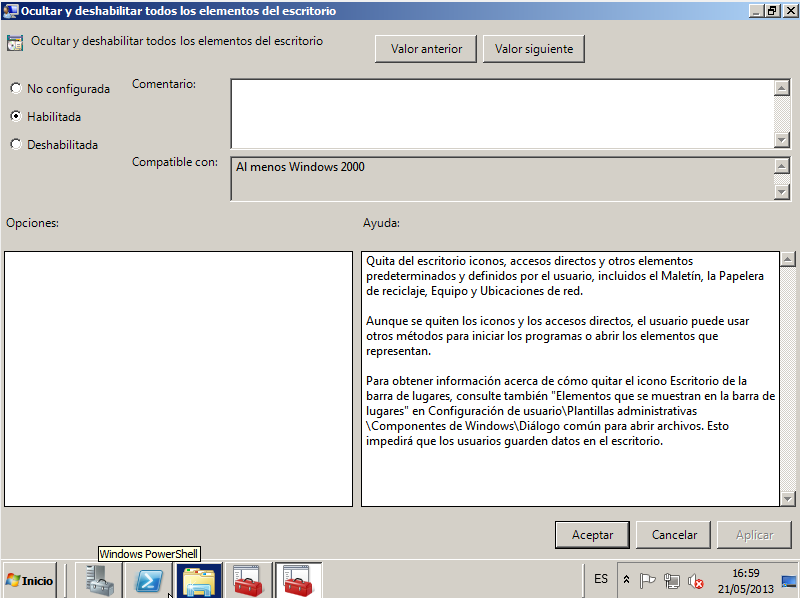
Task: Go to Valor siguiente setting
Action: [534, 48]
